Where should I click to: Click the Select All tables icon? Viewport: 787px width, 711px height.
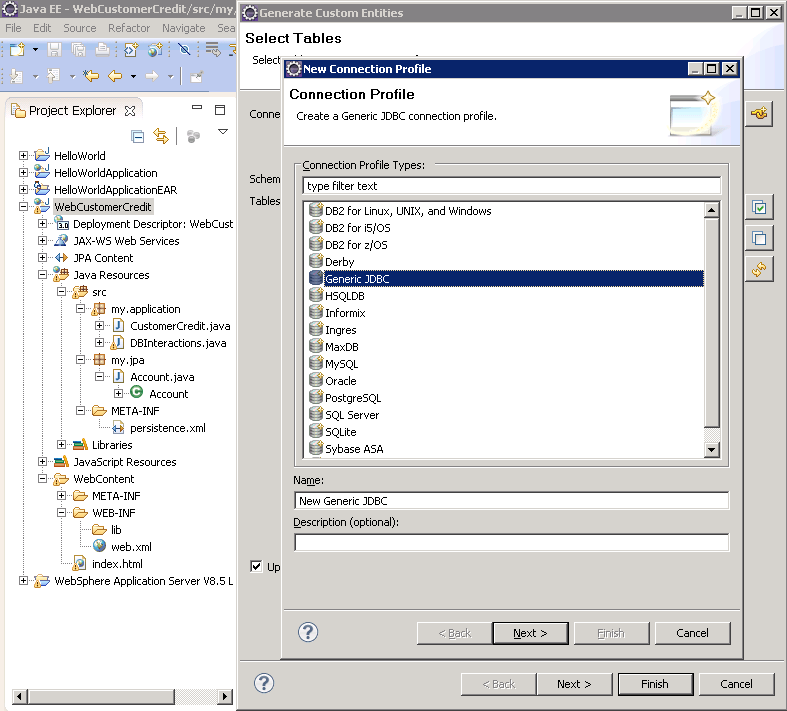[759, 207]
